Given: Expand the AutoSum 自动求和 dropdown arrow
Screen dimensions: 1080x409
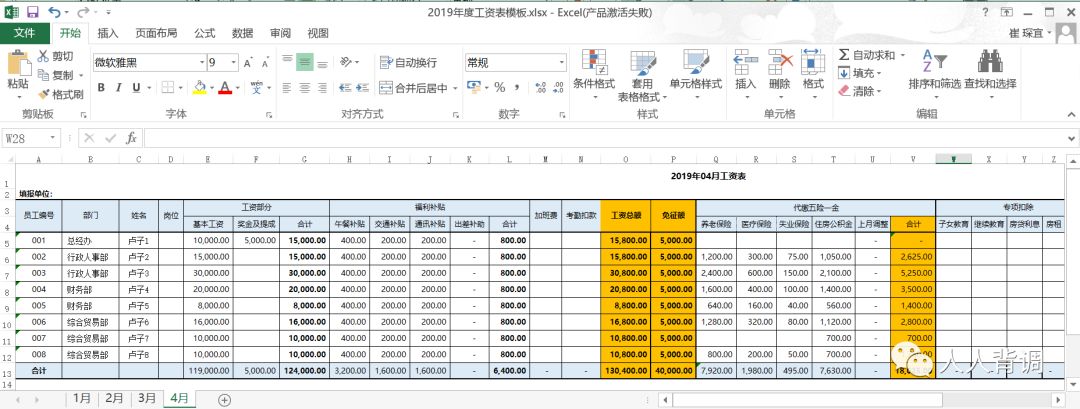Looking at the screenshot, I should pos(902,55).
